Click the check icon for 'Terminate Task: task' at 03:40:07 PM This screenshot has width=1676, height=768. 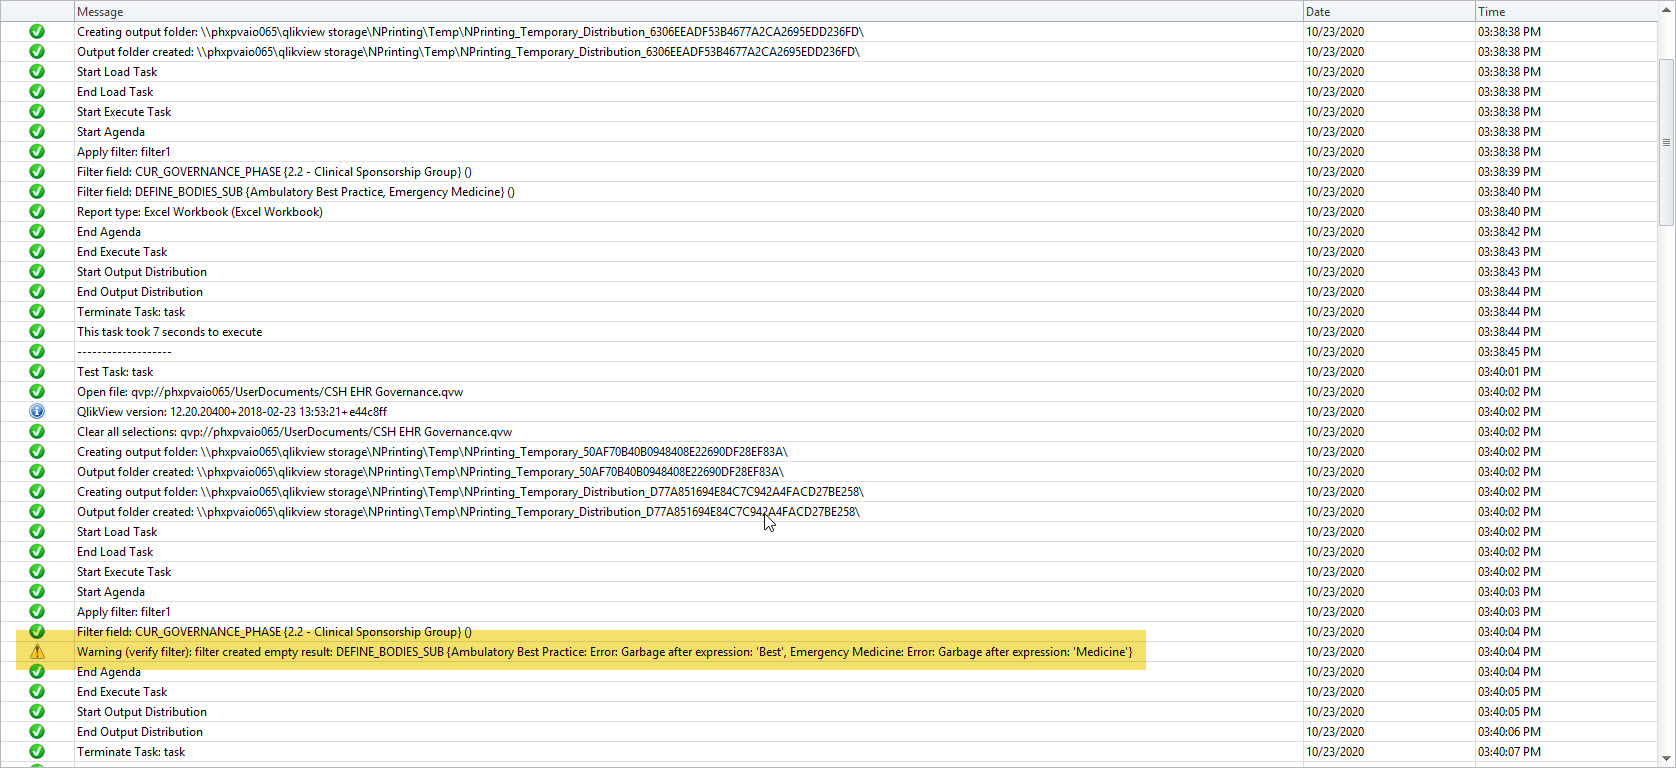tap(37, 751)
